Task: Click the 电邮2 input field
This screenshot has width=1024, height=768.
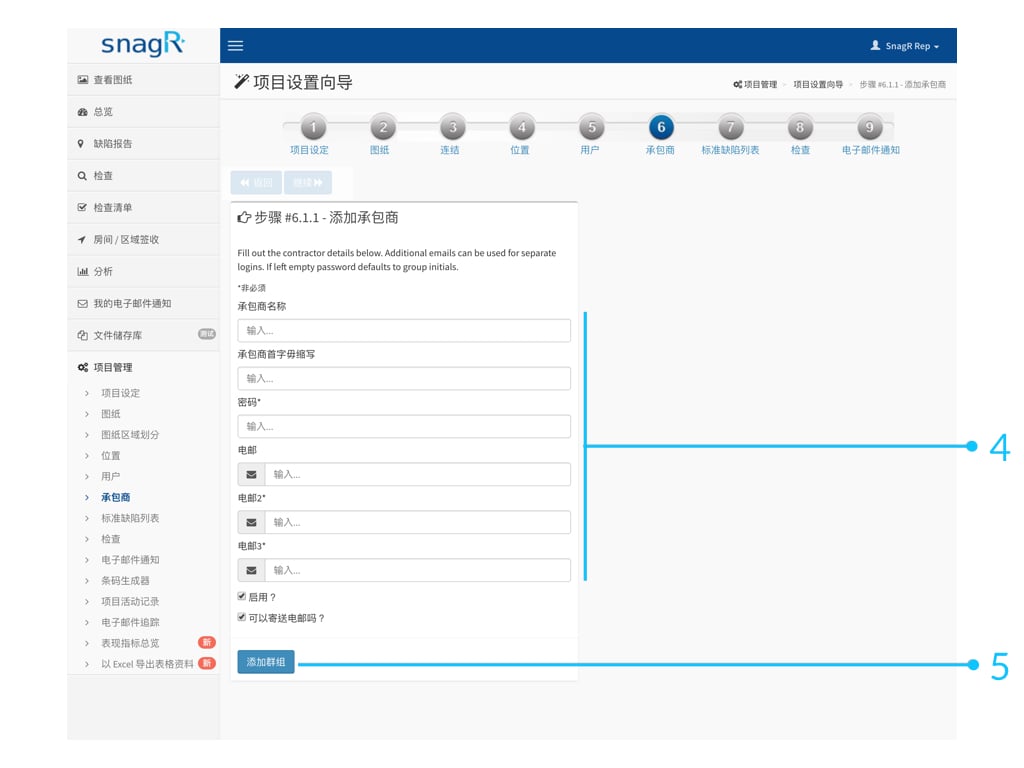Action: click(417, 522)
